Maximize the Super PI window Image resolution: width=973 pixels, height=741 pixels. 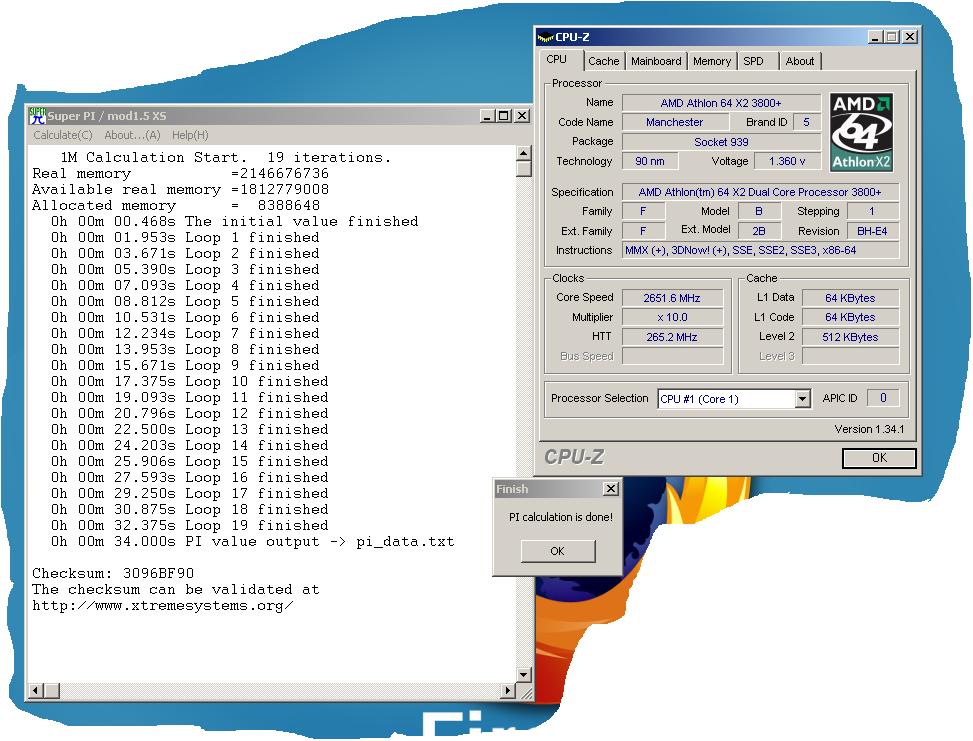[504, 116]
